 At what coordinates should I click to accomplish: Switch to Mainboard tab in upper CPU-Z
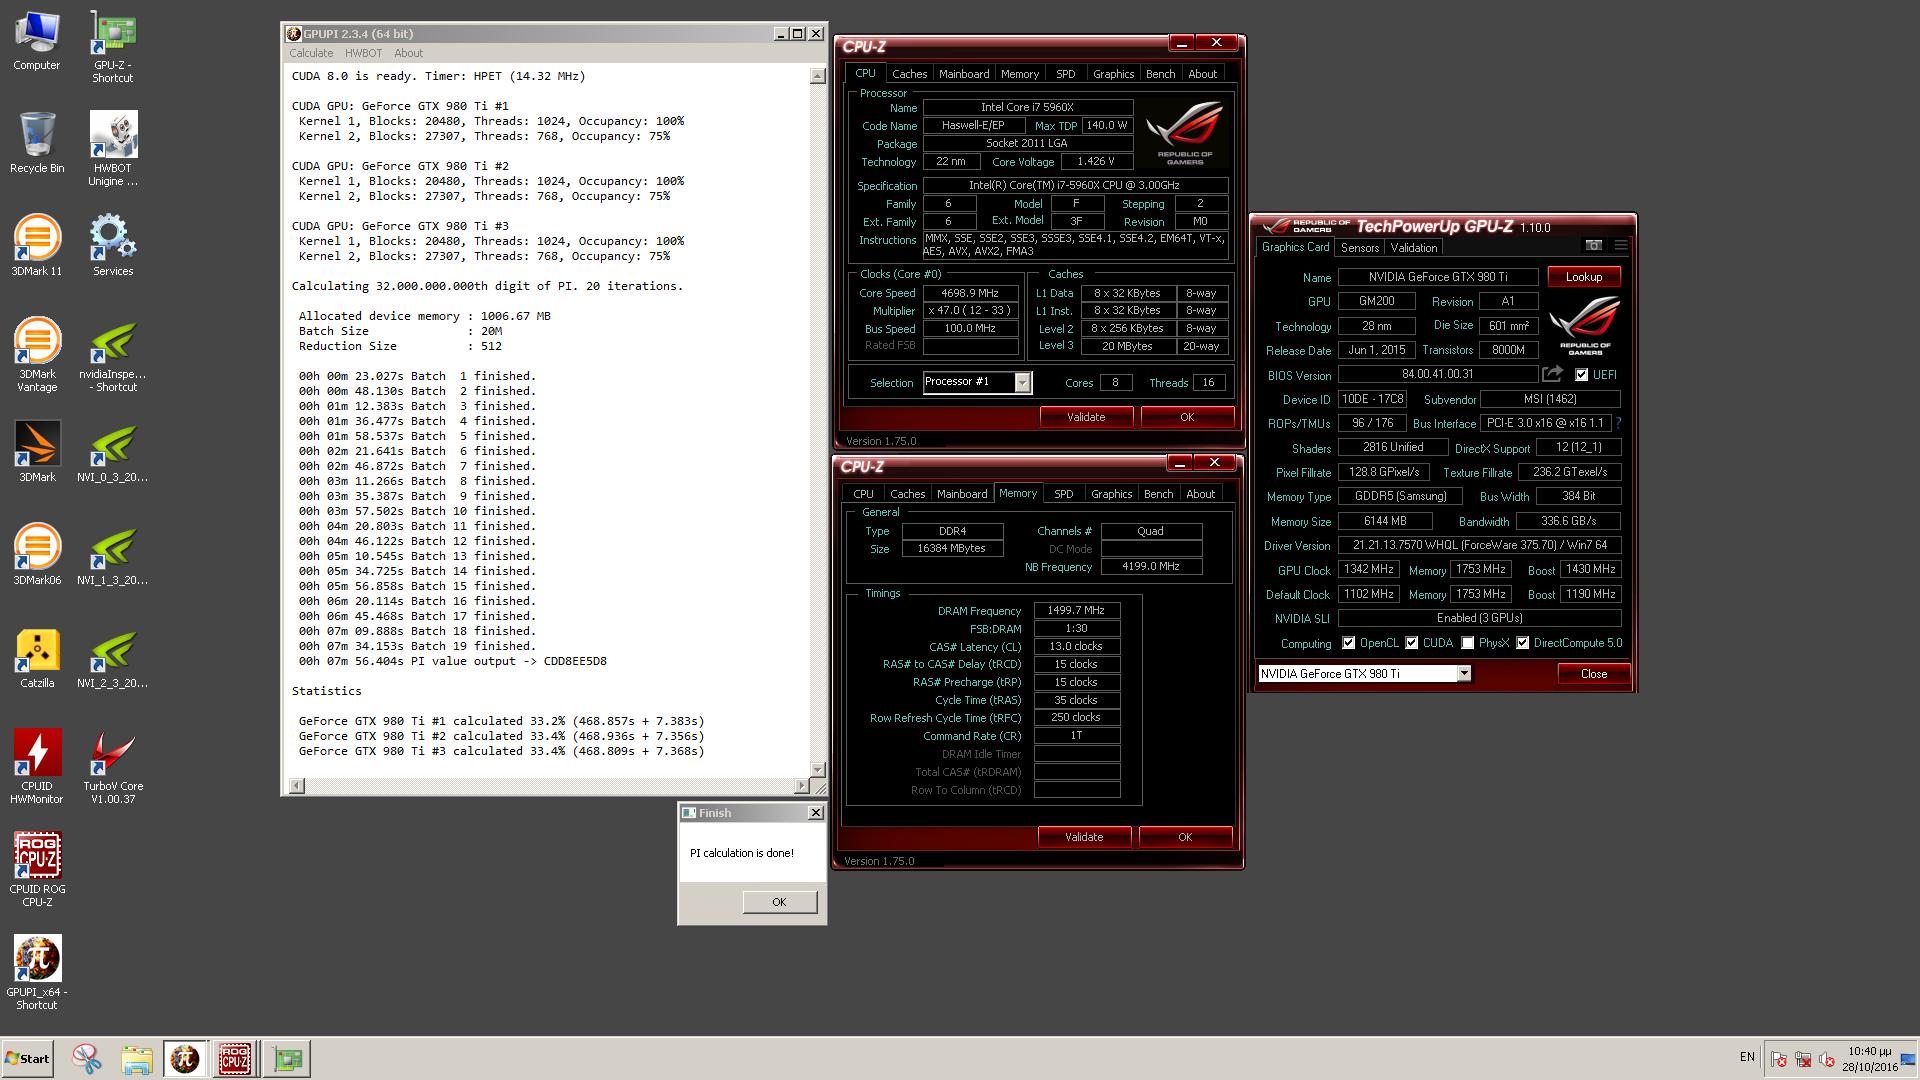click(x=964, y=74)
